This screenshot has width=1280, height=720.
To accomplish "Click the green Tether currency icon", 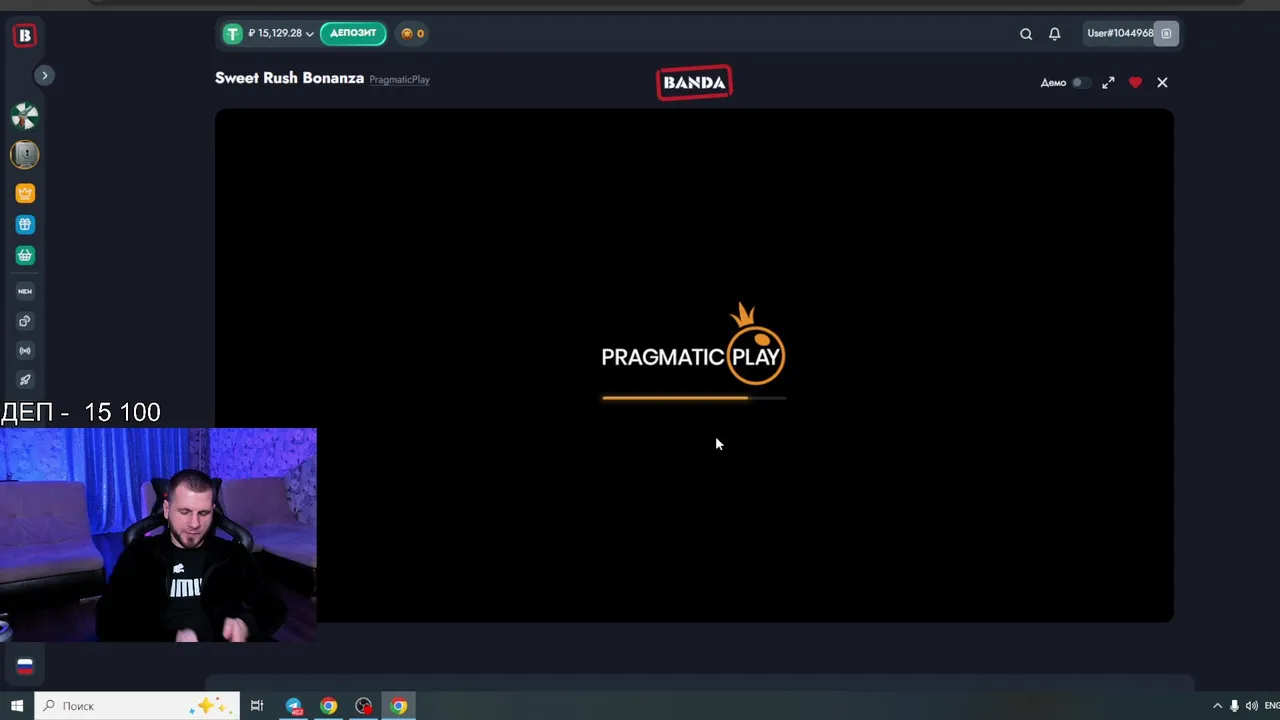I will [x=233, y=34].
